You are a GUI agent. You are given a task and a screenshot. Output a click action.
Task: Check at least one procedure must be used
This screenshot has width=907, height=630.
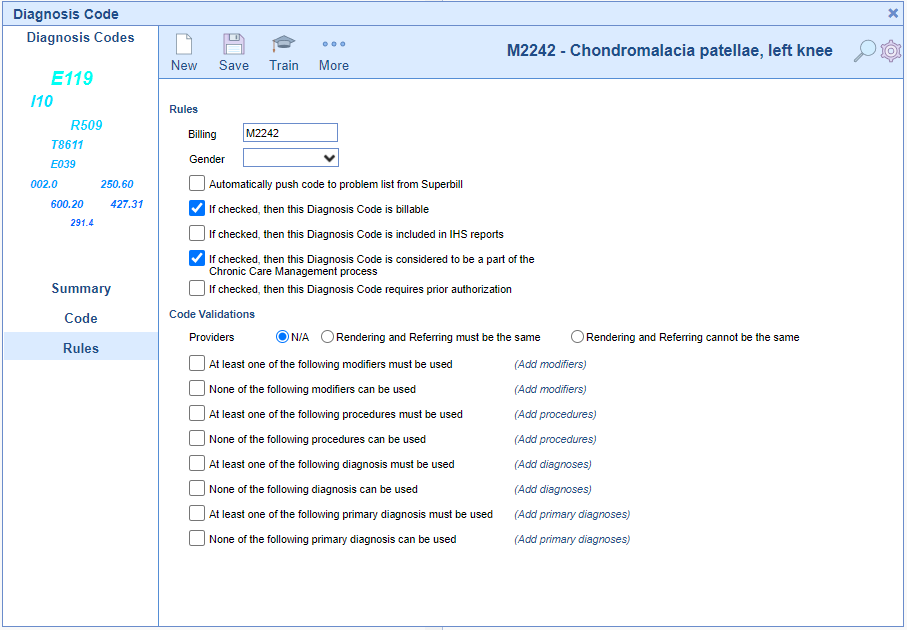click(197, 413)
